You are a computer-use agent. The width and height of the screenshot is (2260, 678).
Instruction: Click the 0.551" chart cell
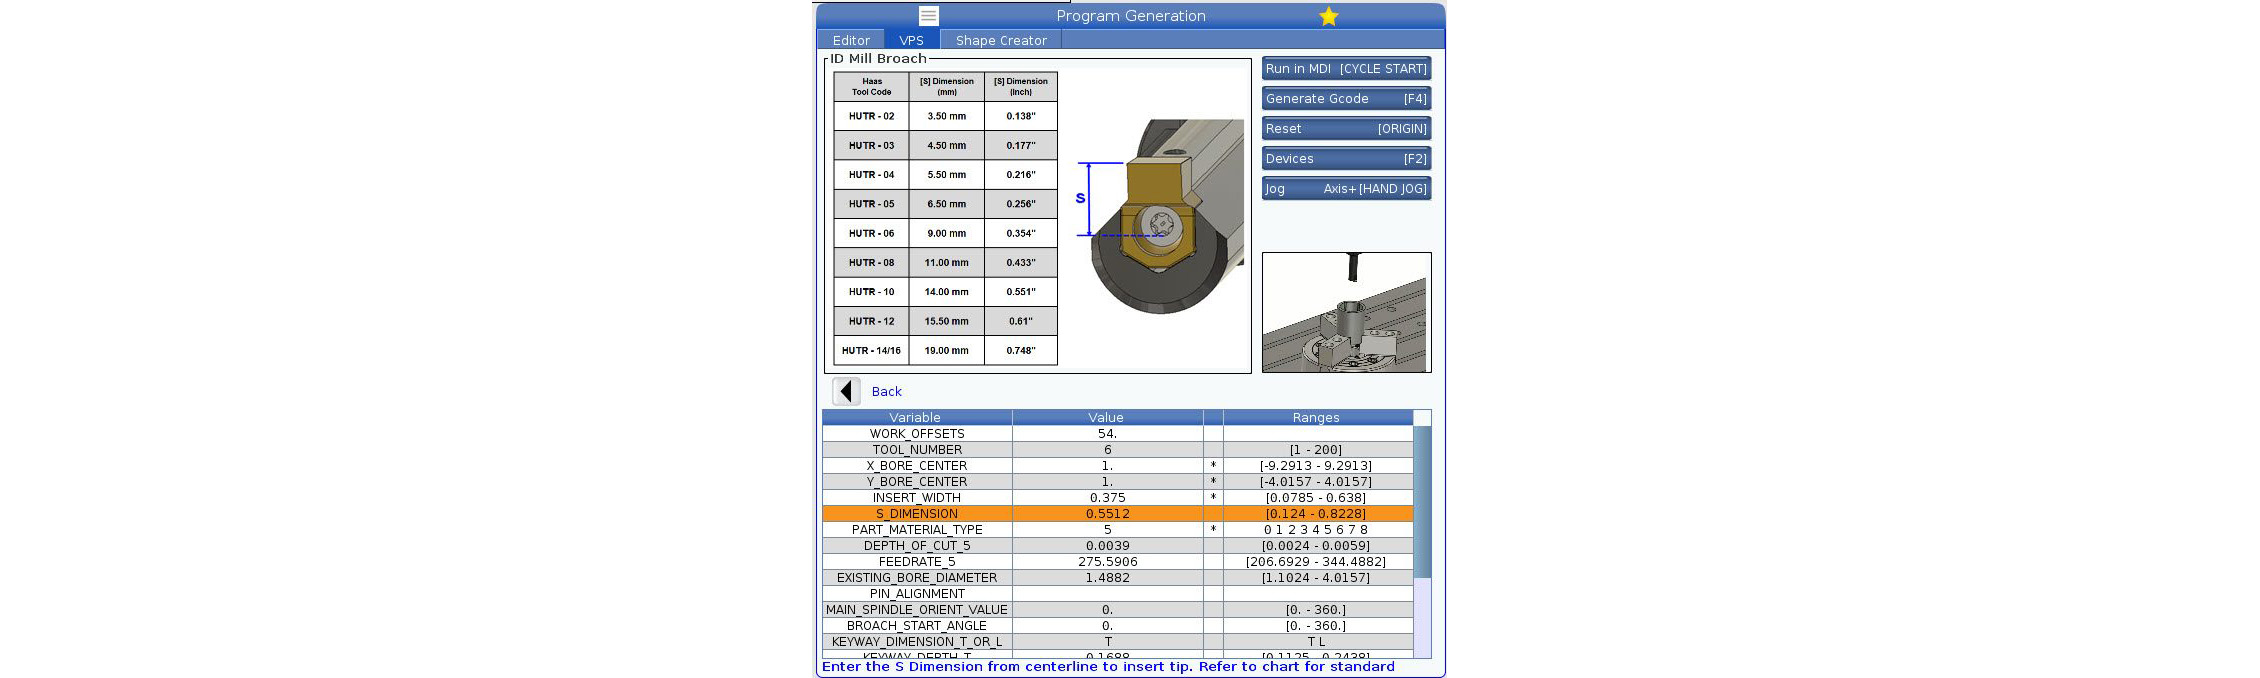tap(1021, 292)
